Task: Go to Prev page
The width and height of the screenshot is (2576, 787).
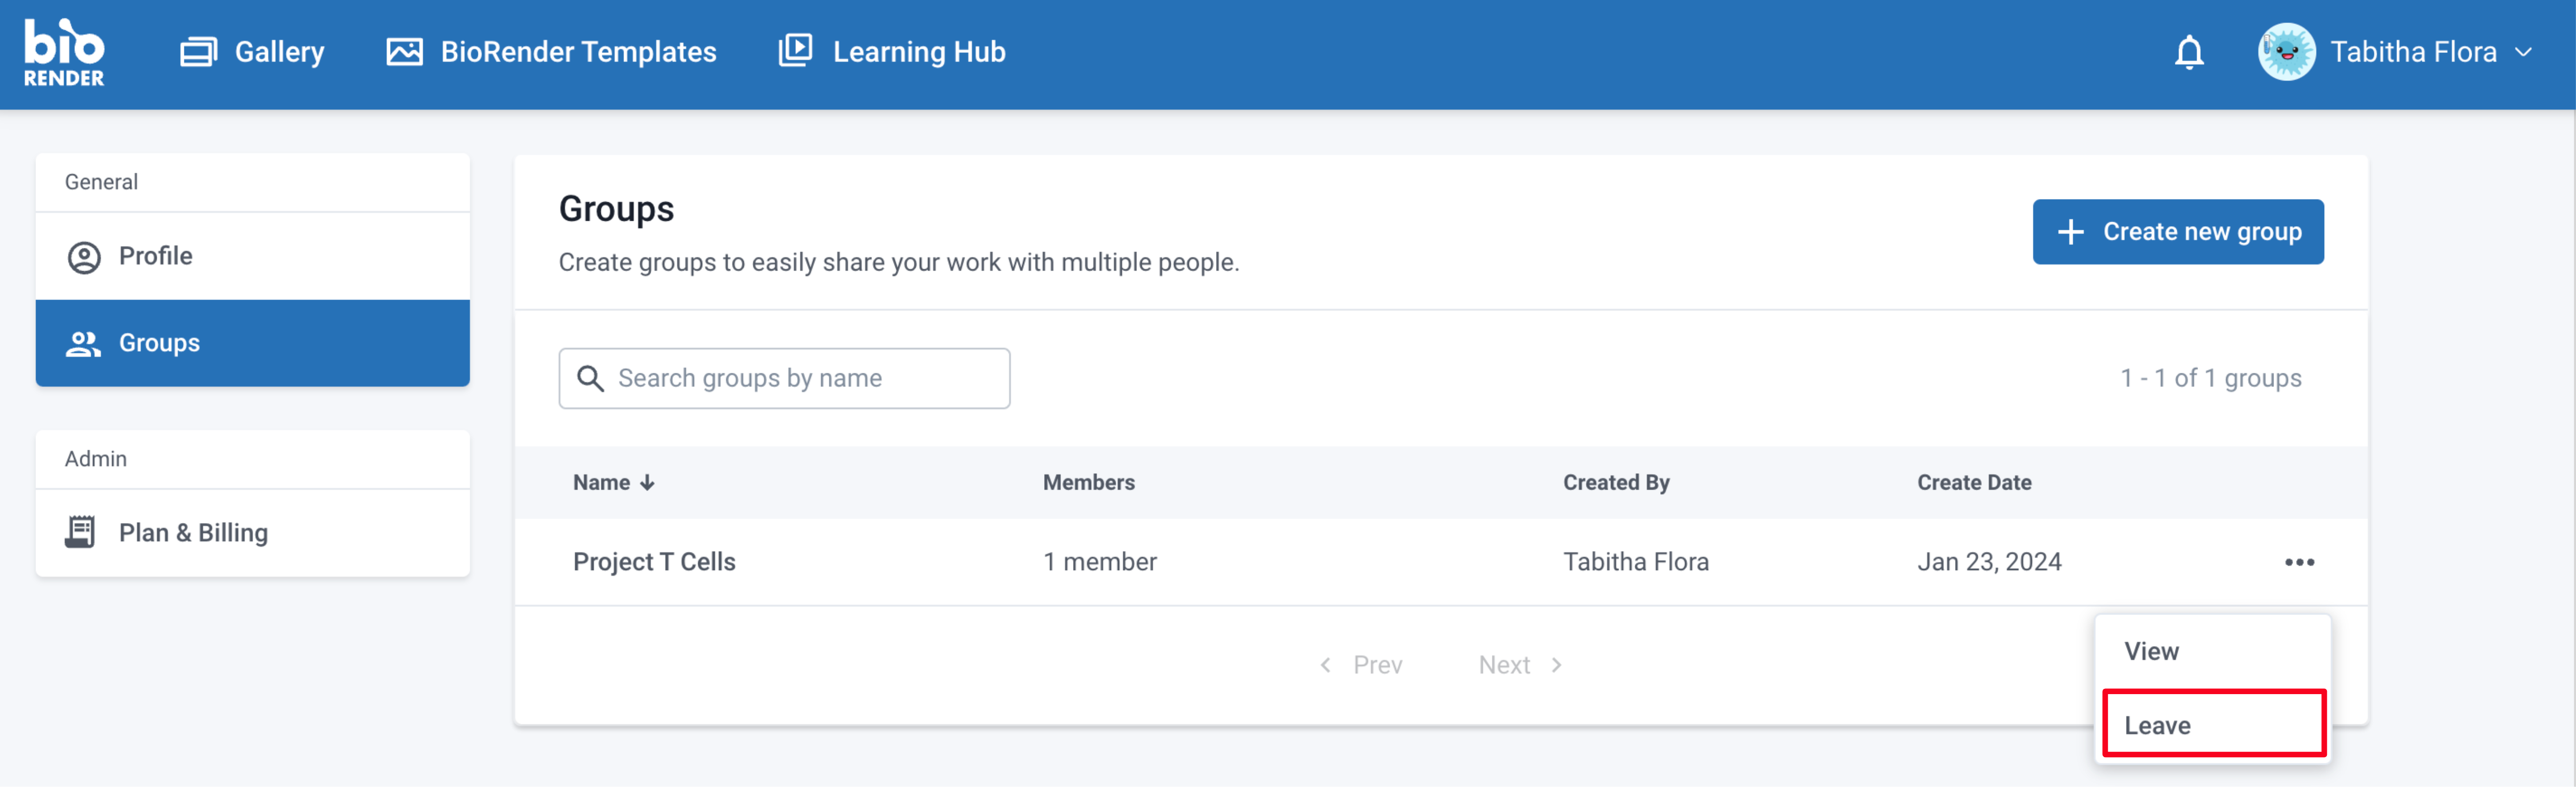Action: [1361, 665]
